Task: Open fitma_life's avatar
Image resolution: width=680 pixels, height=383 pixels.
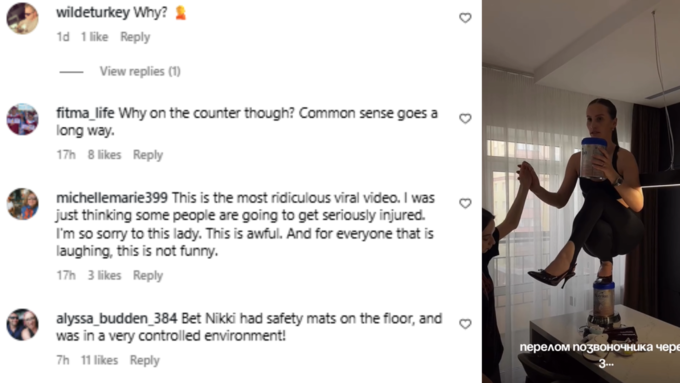Action: pos(23,119)
